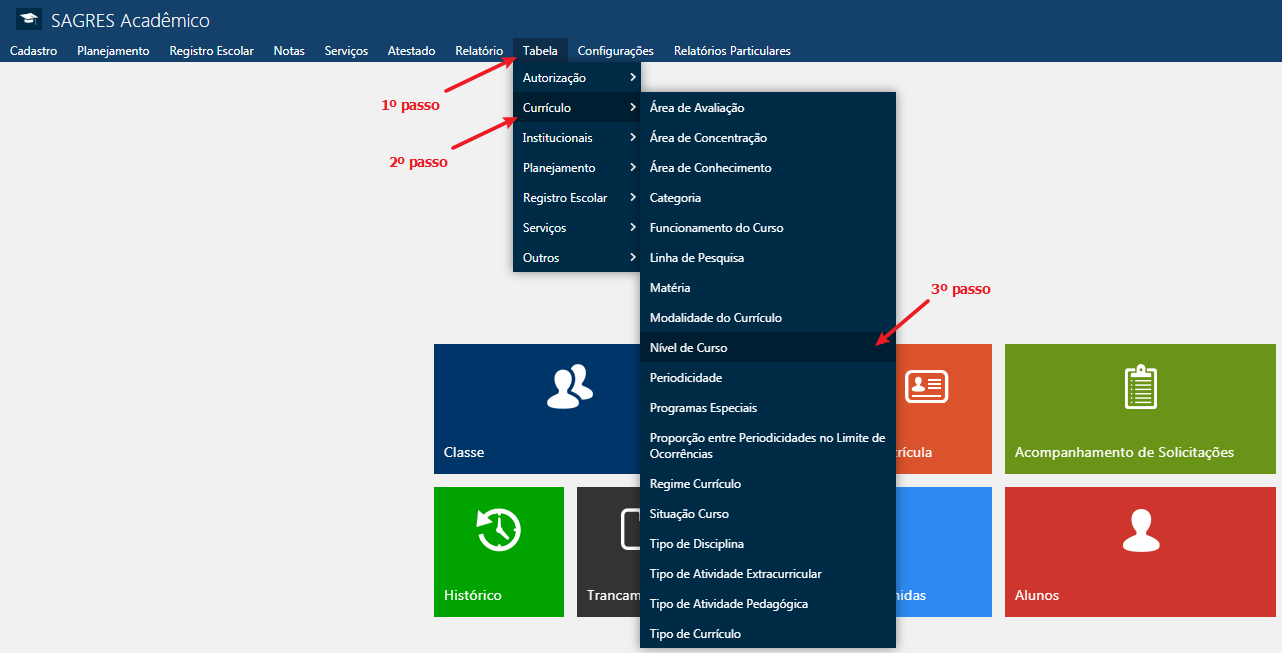Screen dimensions: 1282x653
Task: Expand the Autorização submenu arrow
Action: tap(632, 78)
